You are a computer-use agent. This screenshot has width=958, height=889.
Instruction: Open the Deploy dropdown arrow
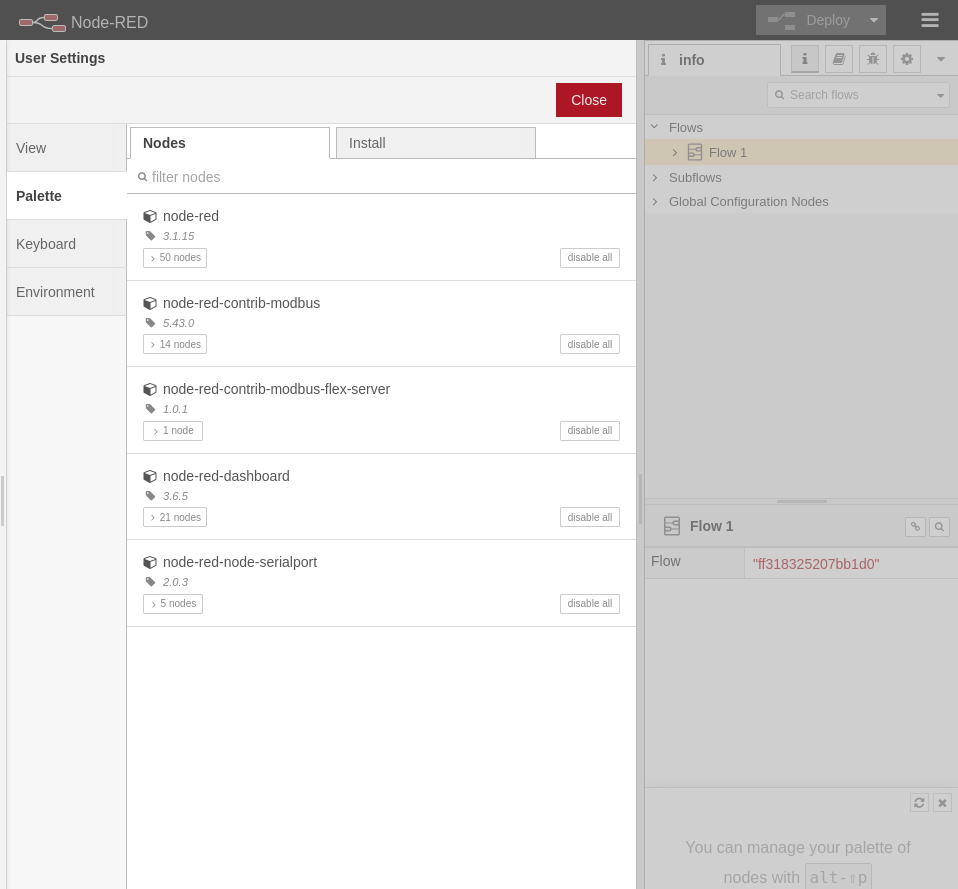(873, 20)
